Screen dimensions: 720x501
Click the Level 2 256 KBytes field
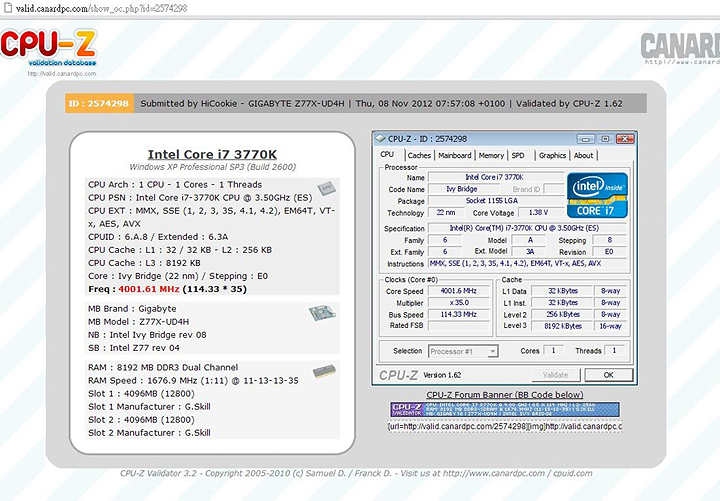[562, 314]
